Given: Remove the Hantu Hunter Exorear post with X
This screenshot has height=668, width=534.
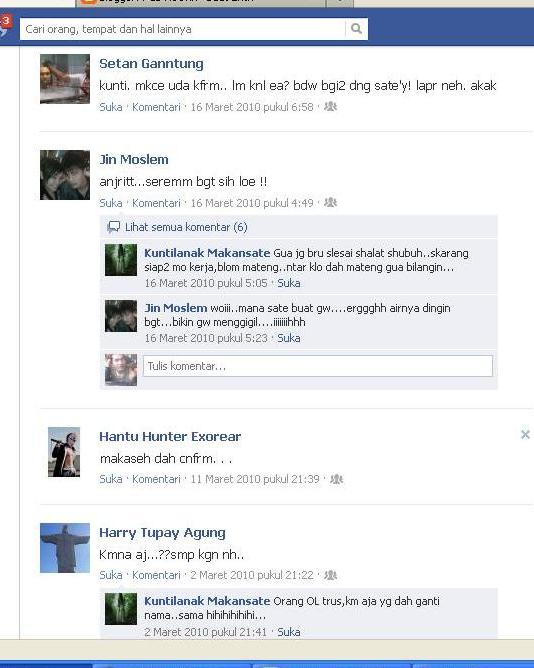Looking at the screenshot, I should pyautogui.click(x=525, y=435).
